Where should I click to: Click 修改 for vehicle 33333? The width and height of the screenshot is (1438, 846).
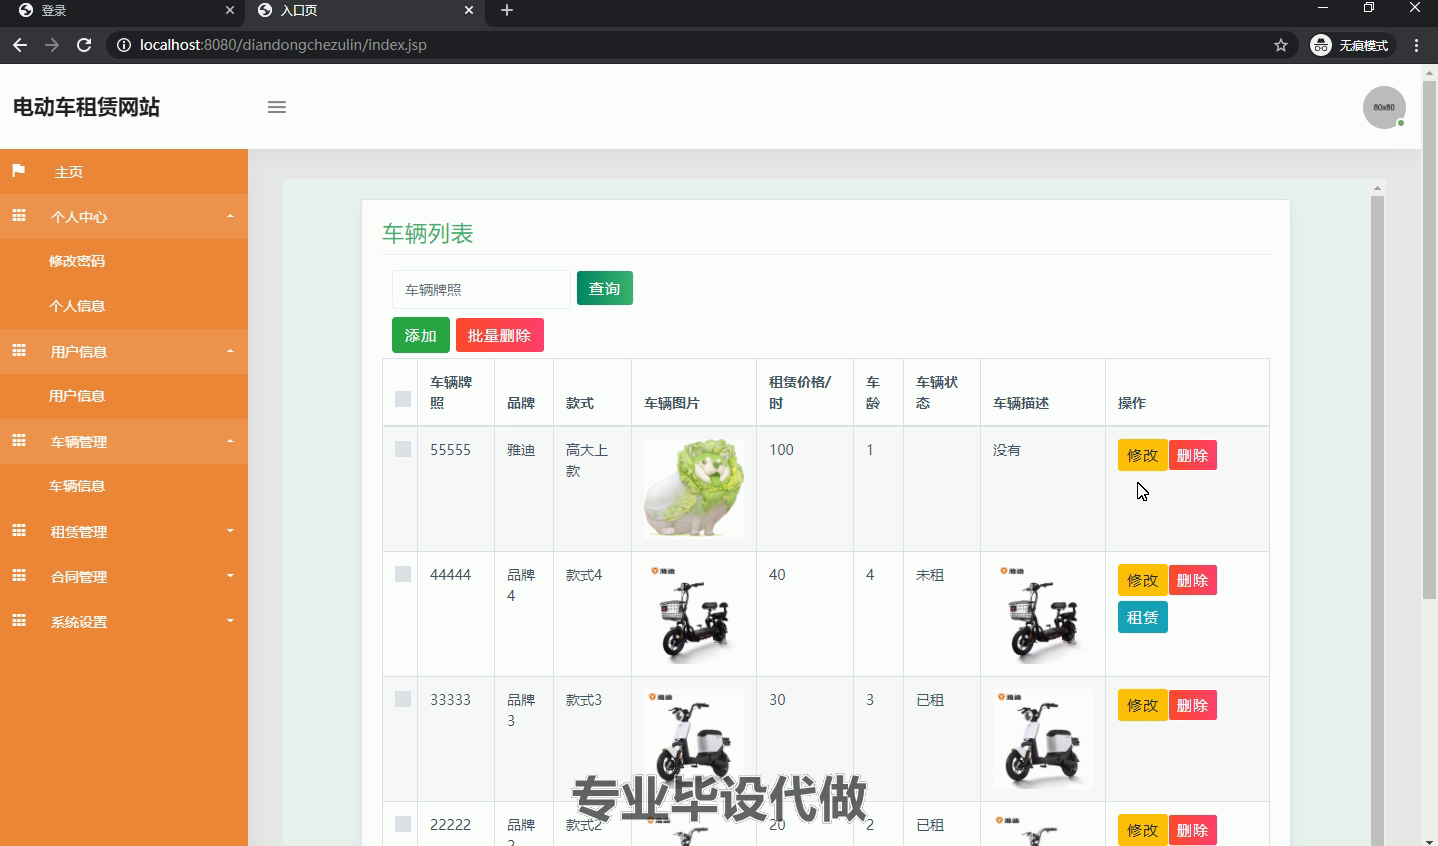[x=1143, y=705]
